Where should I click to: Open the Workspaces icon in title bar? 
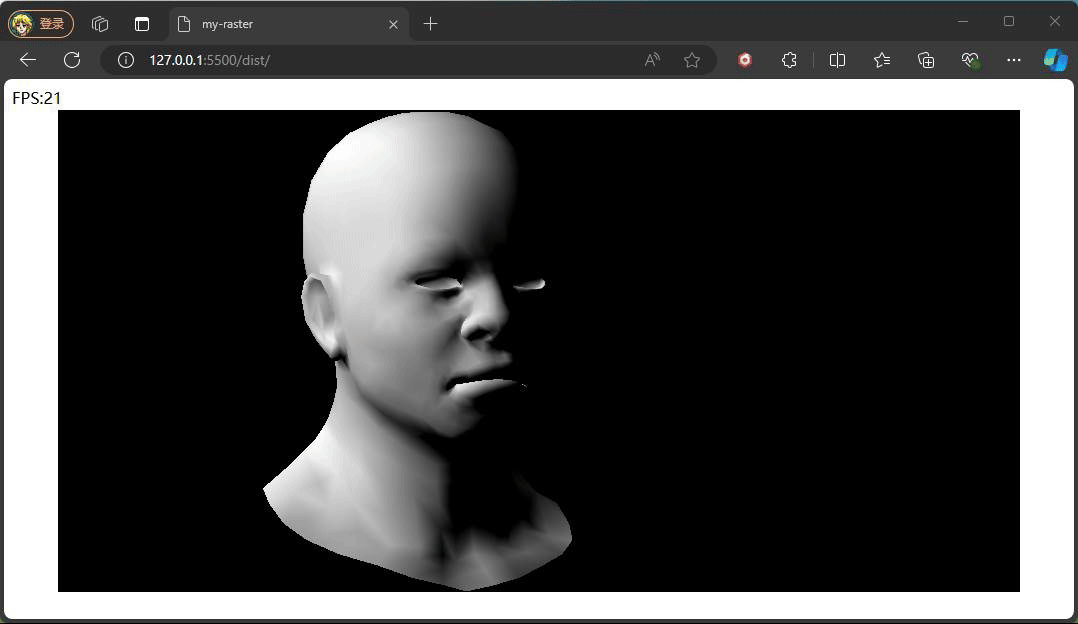(x=99, y=24)
